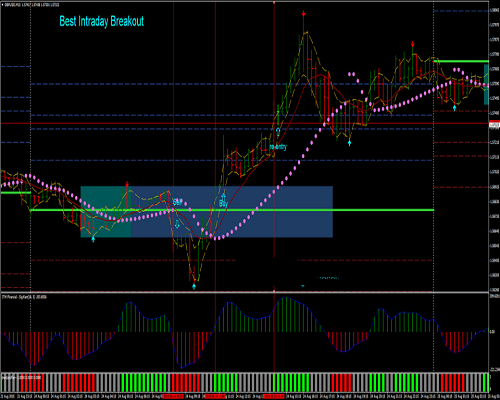Click the red down arrow above blue box

[127, 184]
